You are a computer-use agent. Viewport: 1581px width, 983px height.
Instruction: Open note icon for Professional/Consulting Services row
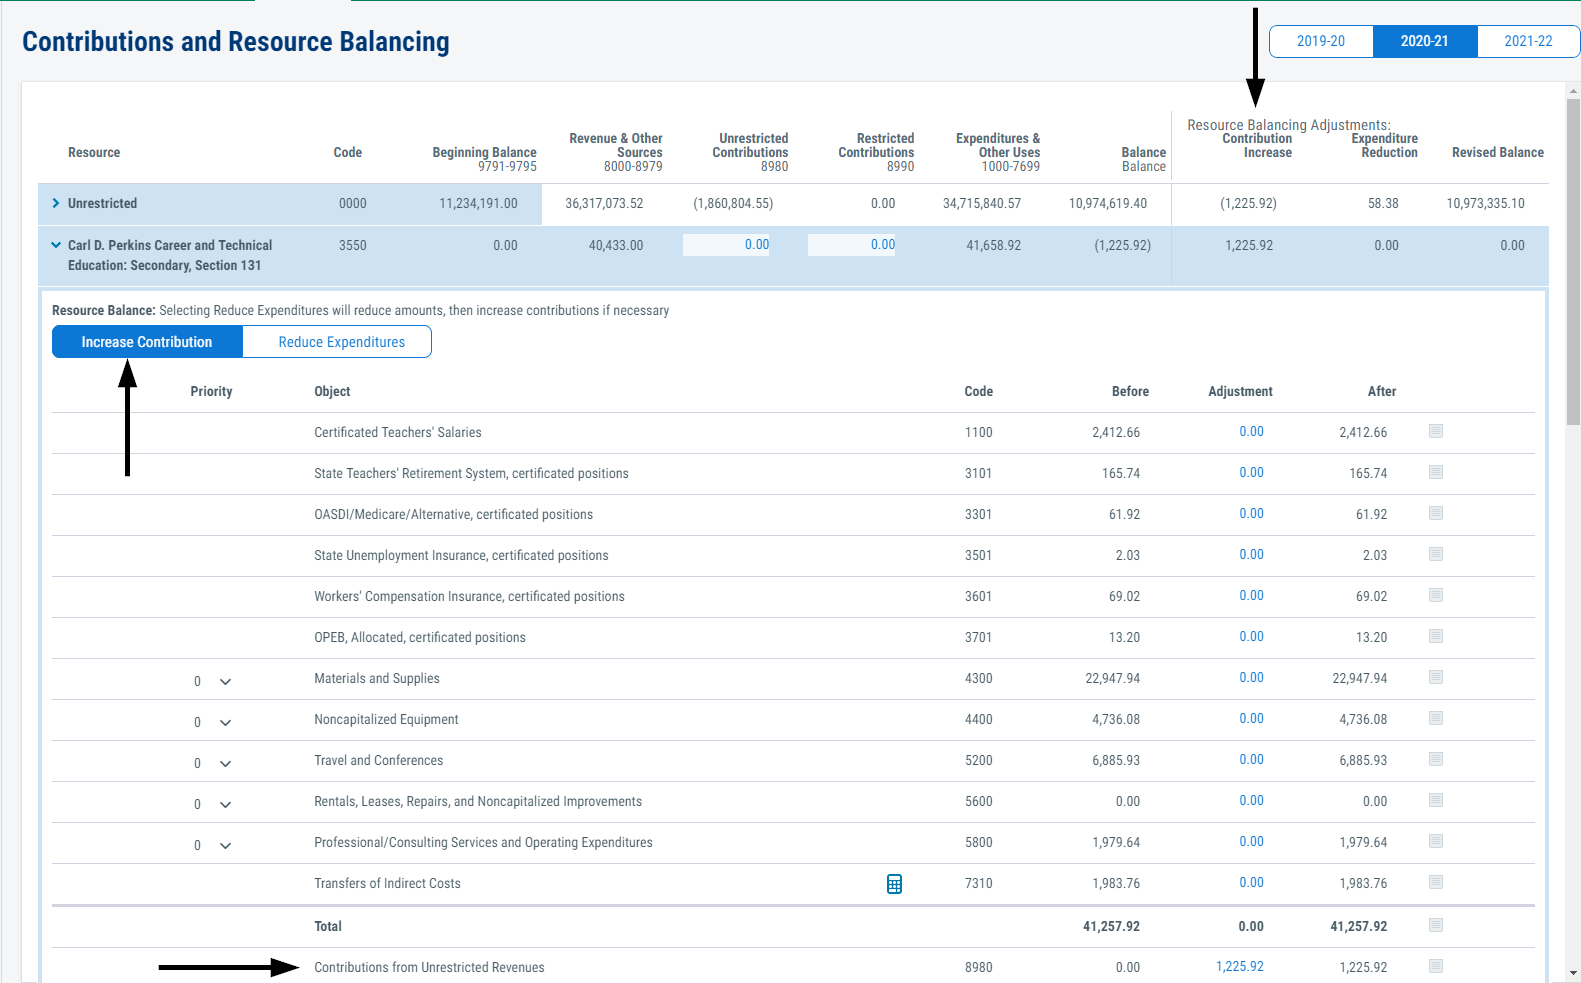click(1436, 841)
